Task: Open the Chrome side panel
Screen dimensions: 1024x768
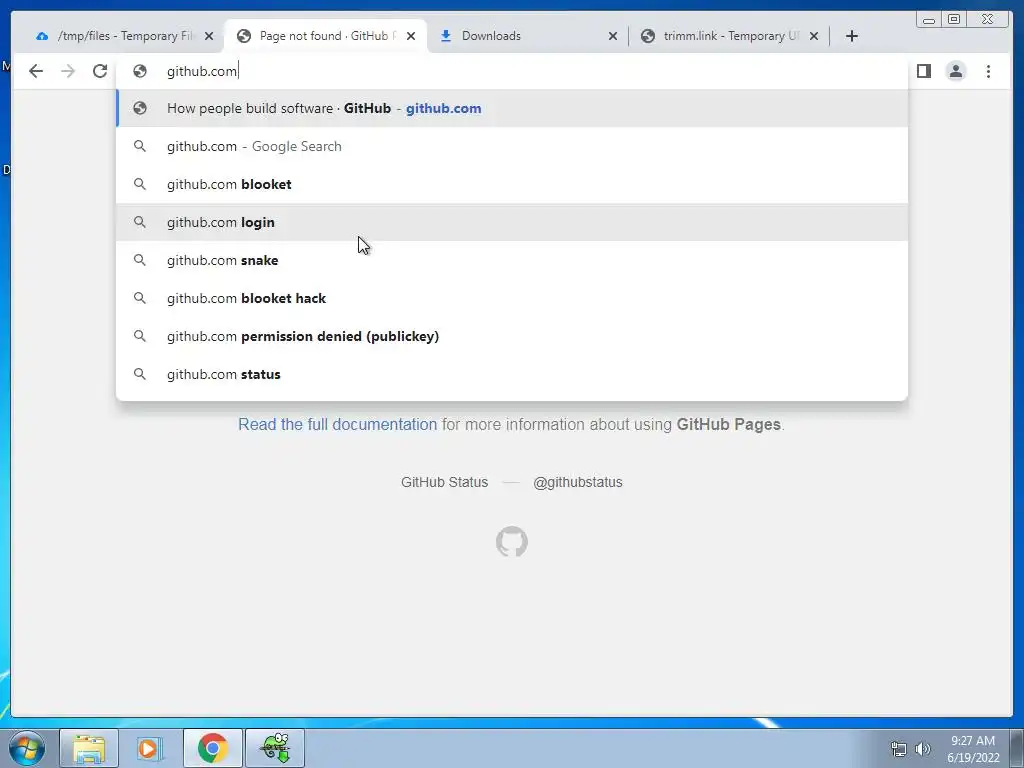Action: [x=923, y=71]
